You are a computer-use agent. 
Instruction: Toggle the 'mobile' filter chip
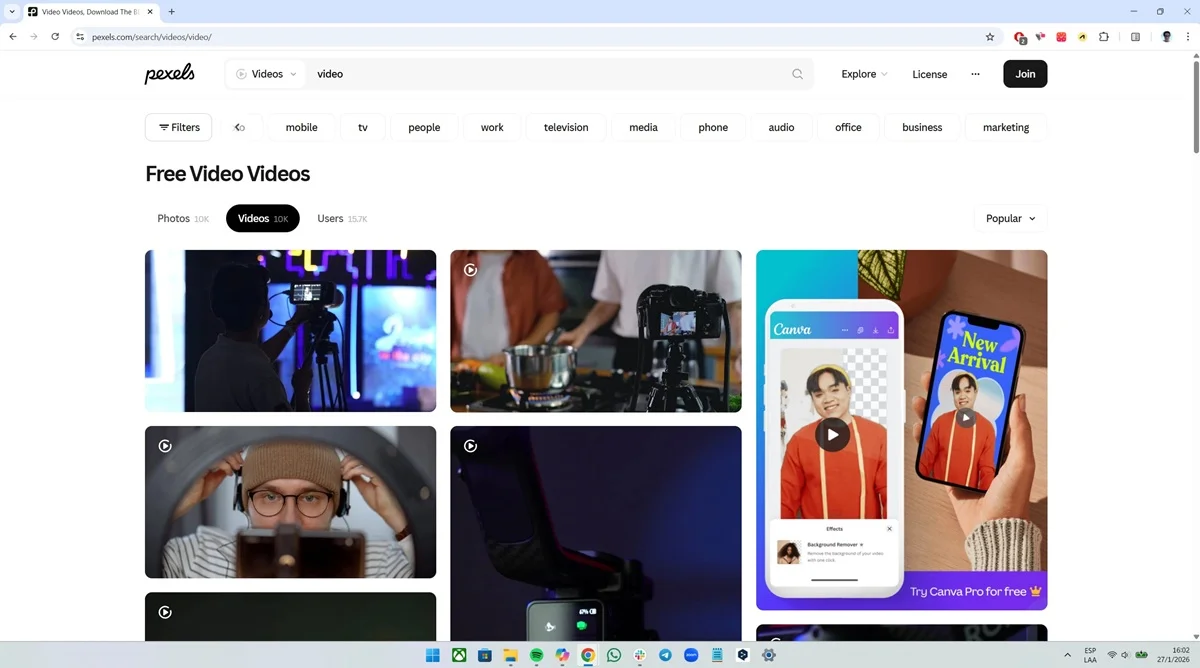pos(301,127)
